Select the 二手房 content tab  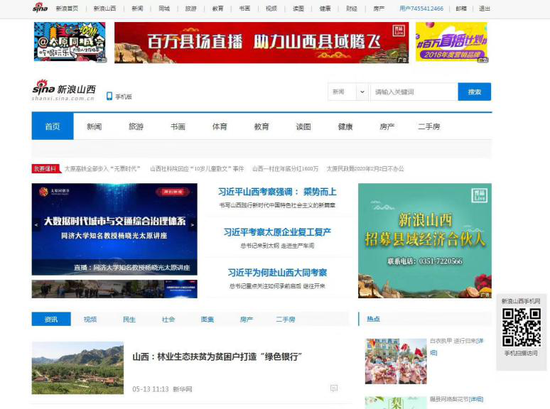click(x=286, y=319)
